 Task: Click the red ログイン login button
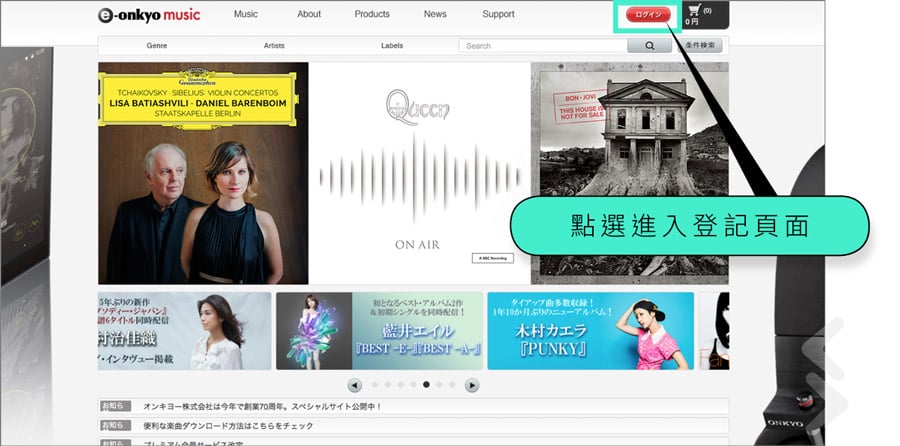coord(648,15)
